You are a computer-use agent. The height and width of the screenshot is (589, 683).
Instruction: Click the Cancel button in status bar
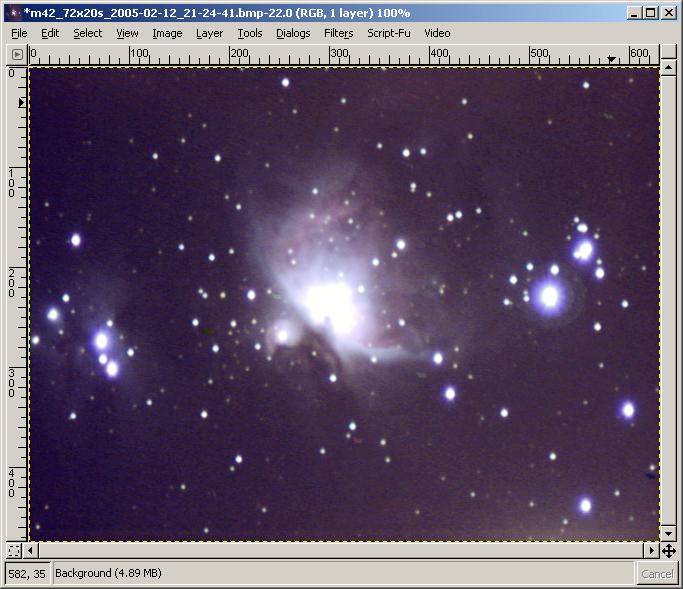[657, 574]
